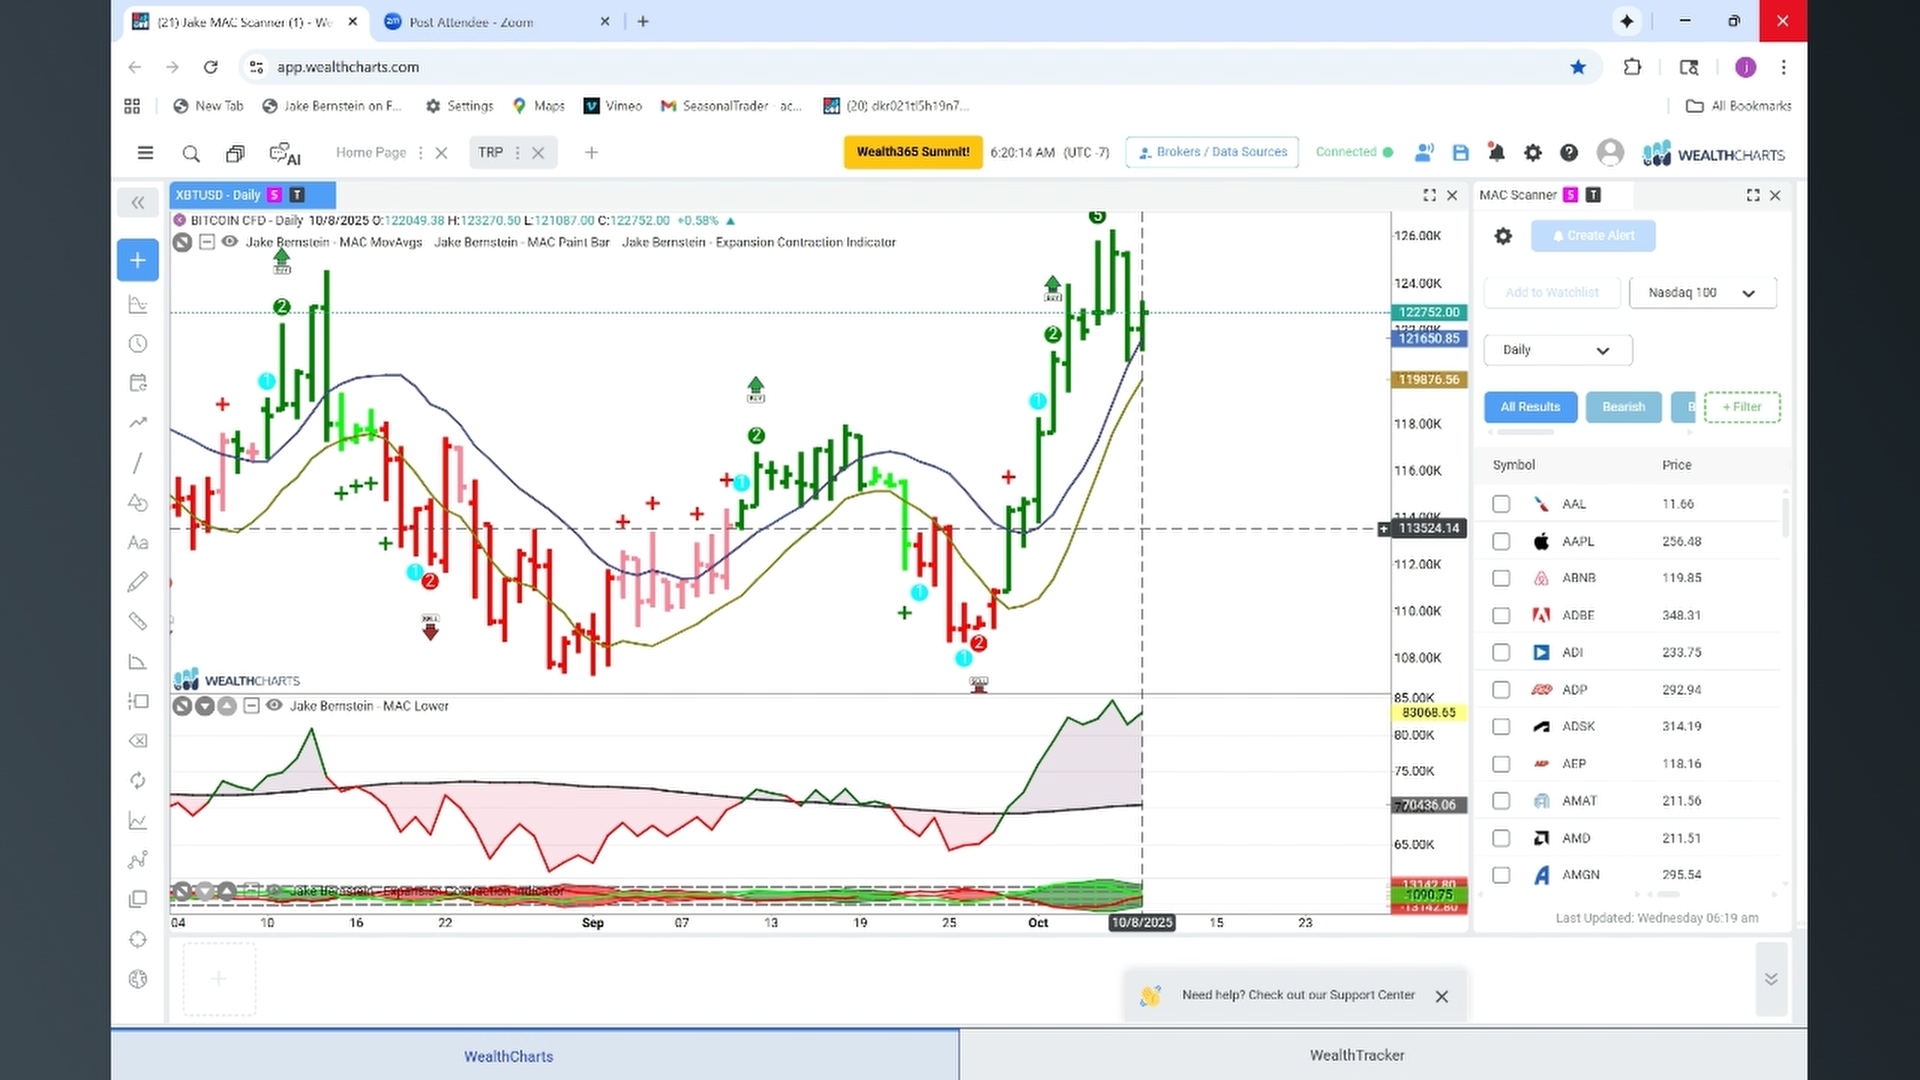This screenshot has height=1080, width=1920.
Task: Check the AMD symbol checkbox
Action: [1501, 838]
